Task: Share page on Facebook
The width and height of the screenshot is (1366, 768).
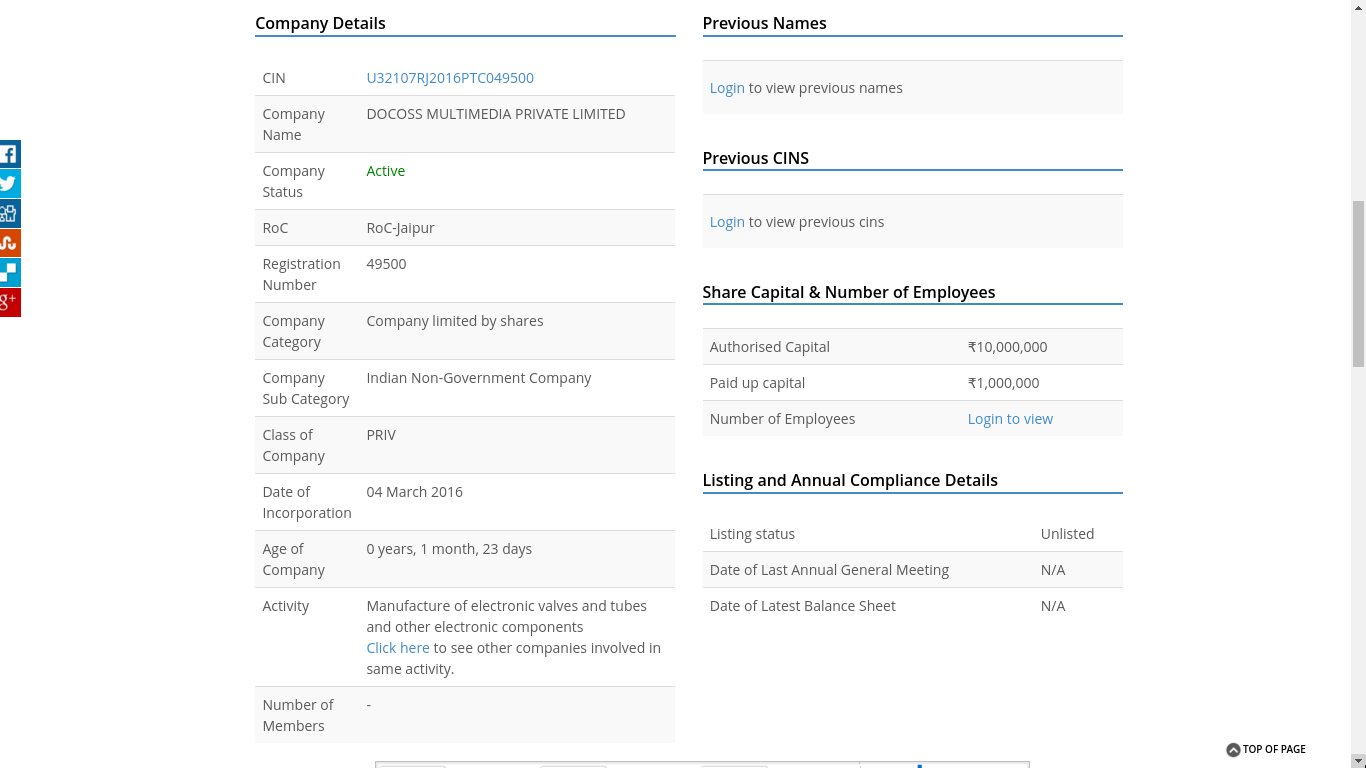Action: click(x=9, y=154)
